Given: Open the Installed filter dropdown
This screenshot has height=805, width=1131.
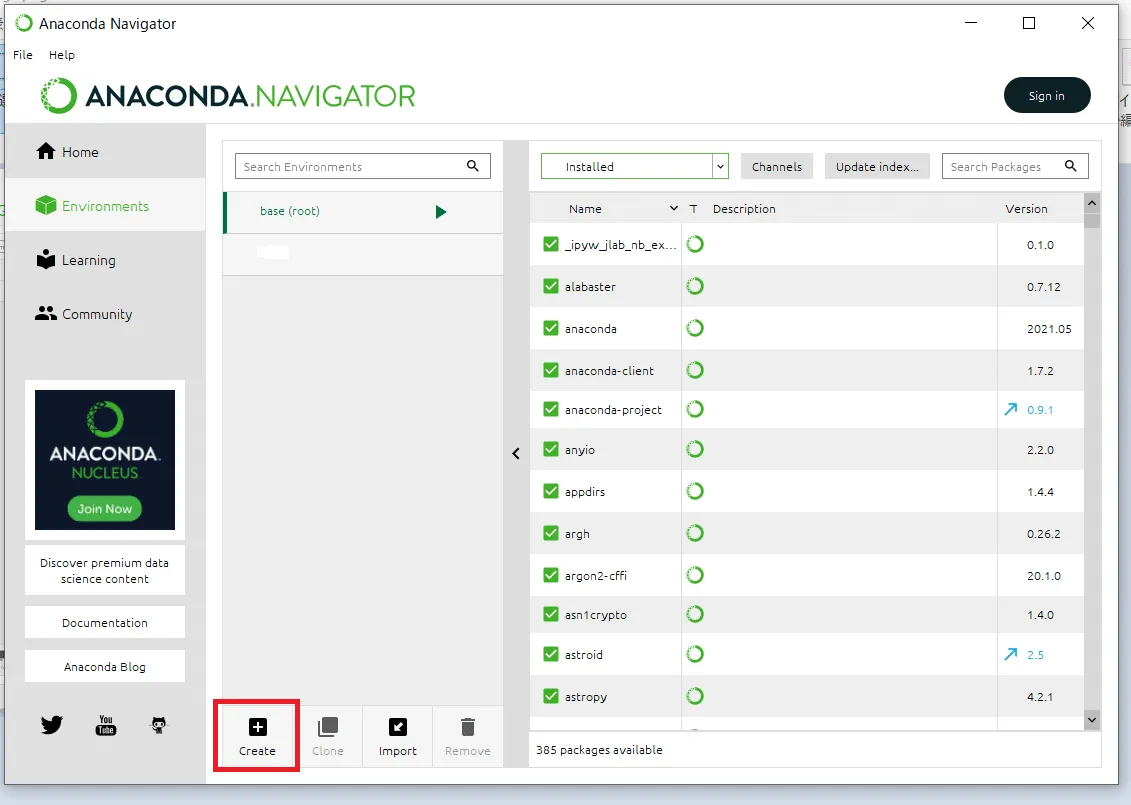Looking at the screenshot, I should [x=635, y=166].
